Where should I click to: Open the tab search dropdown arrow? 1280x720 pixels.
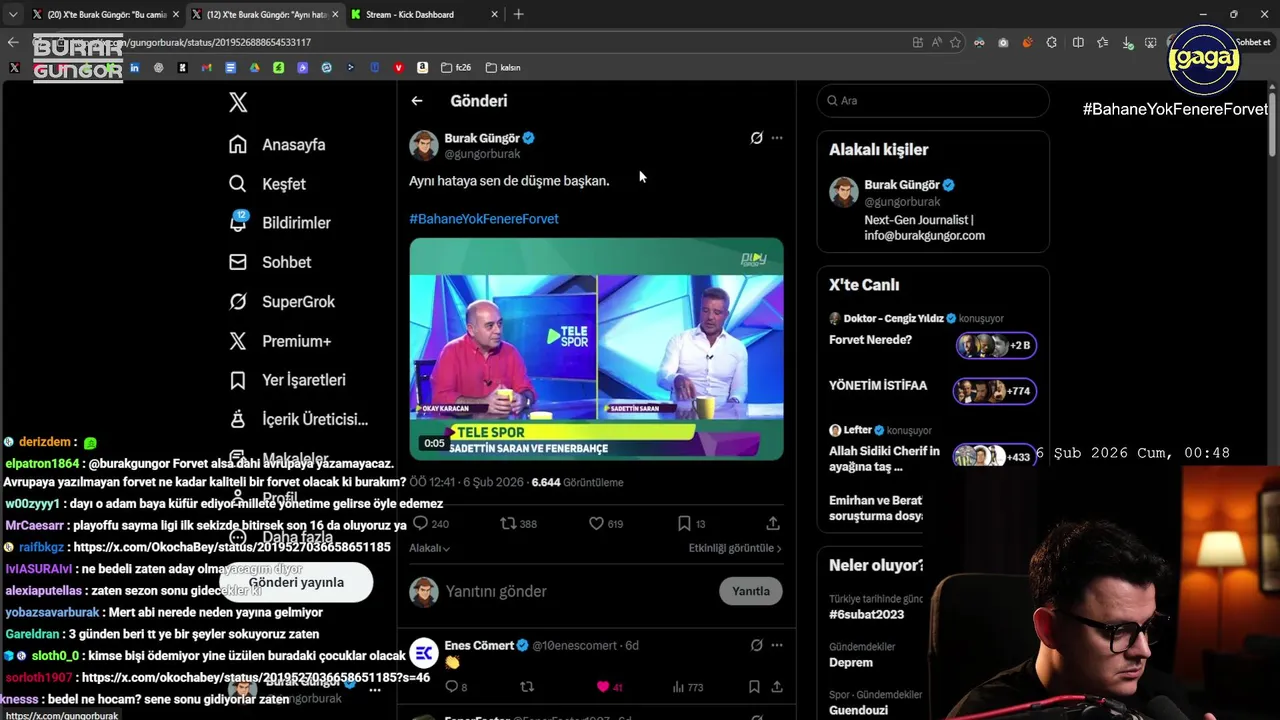(x=12, y=14)
